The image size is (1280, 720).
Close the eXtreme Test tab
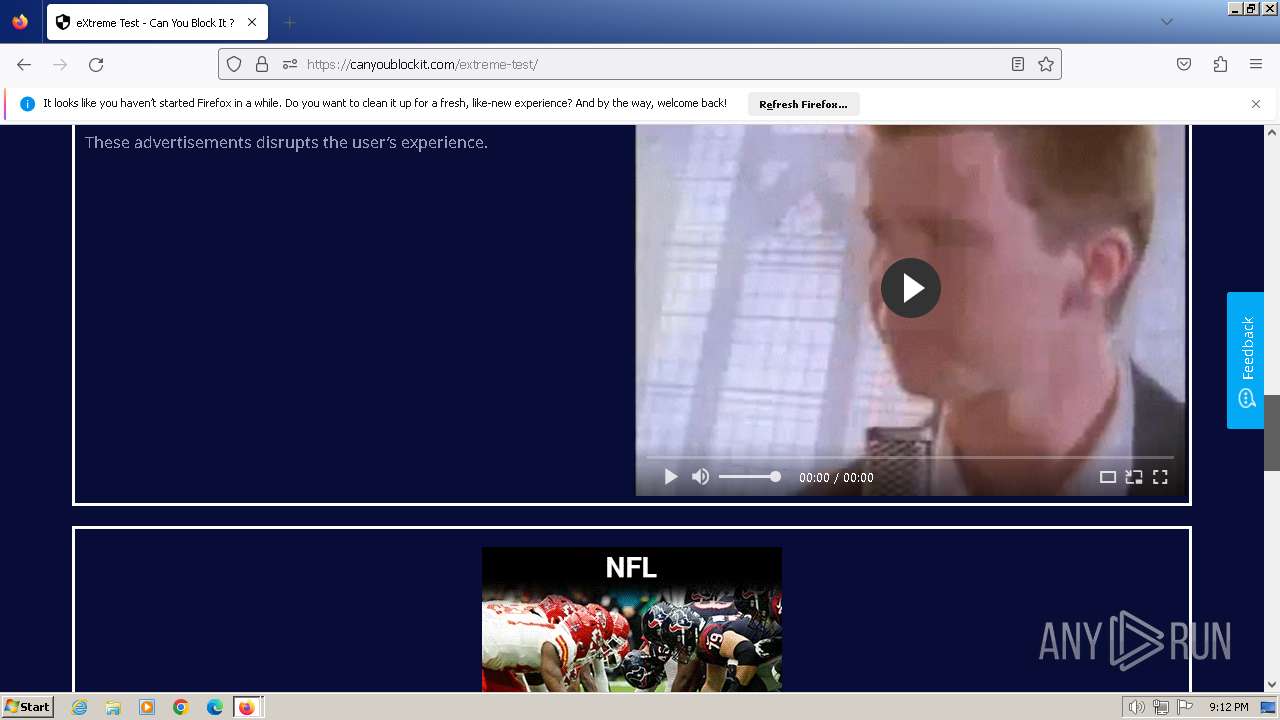[251, 22]
